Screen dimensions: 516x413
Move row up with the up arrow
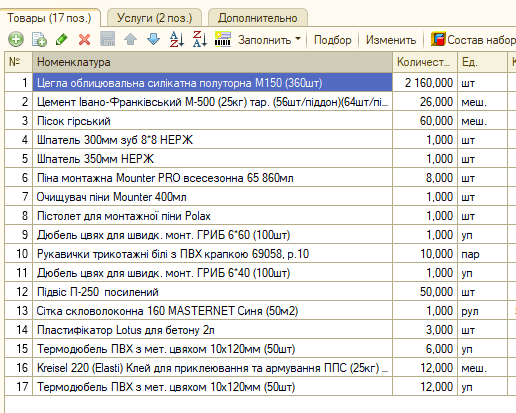[130, 39]
